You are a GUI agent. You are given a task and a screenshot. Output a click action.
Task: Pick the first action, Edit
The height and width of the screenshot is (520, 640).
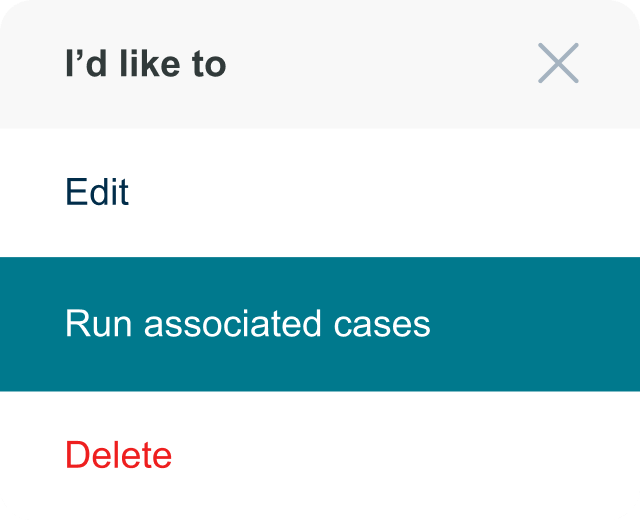click(x=97, y=192)
